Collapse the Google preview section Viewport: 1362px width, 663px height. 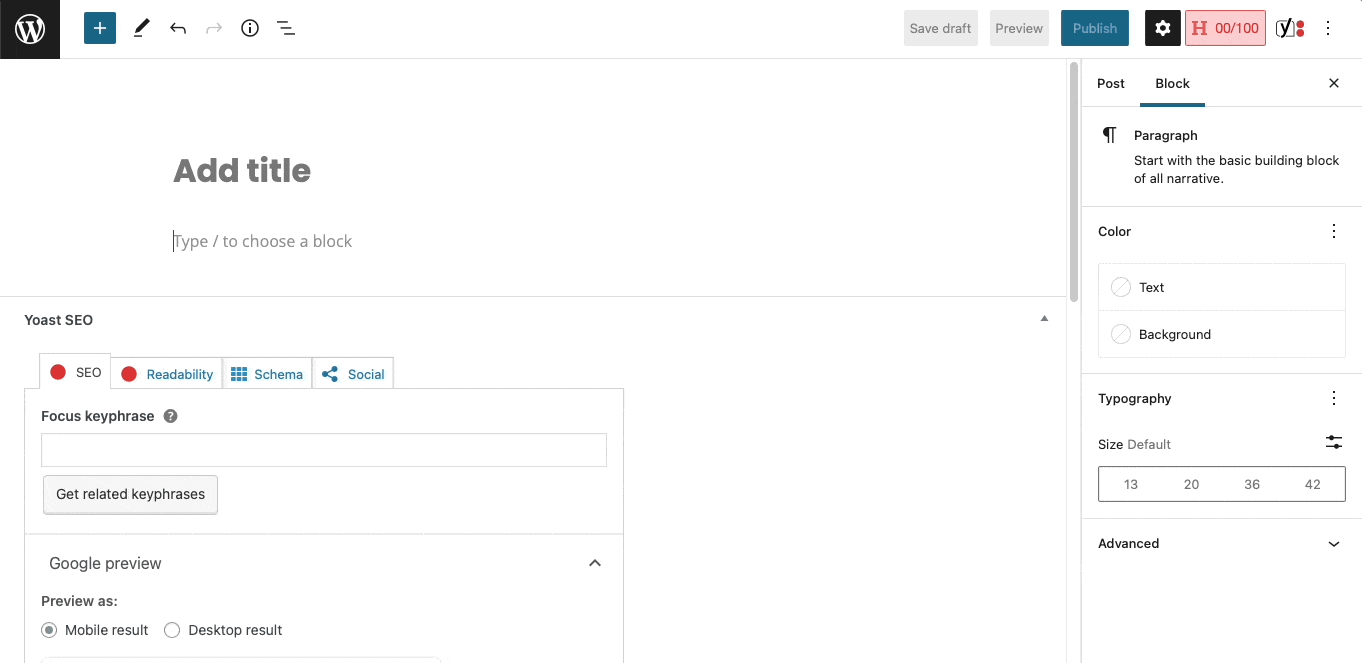pyautogui.click(x=595, y=562)
